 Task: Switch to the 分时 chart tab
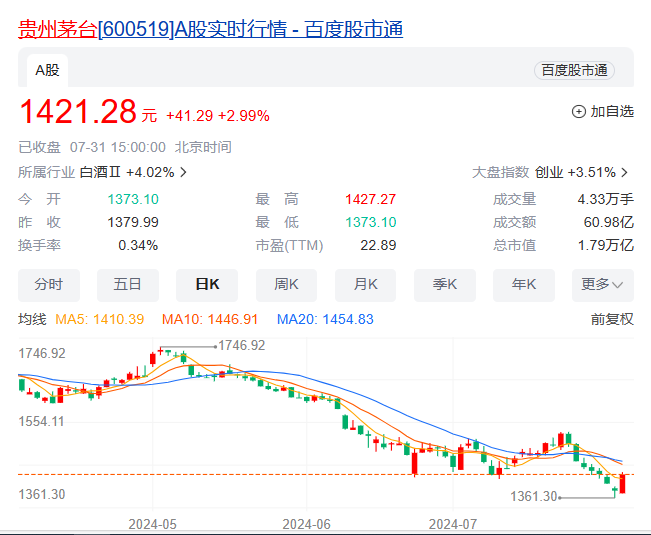click(x=49, y=285)
